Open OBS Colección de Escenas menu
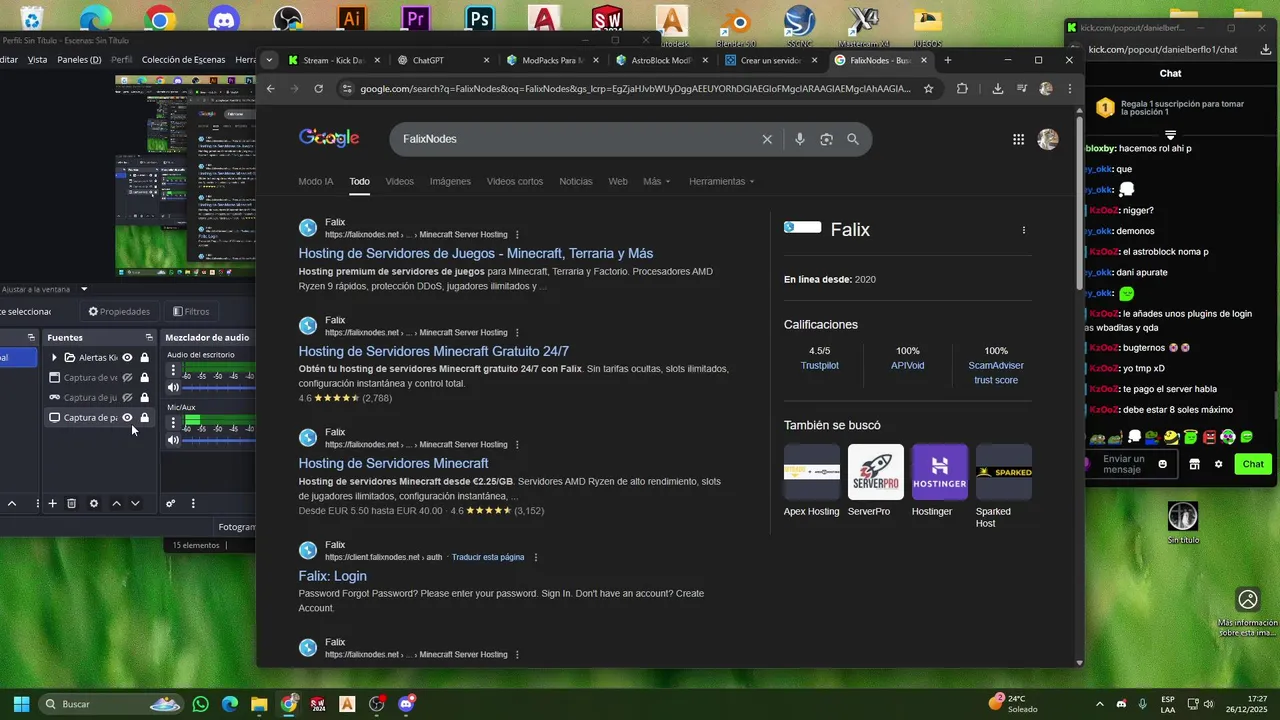Image resolution: width=1280 pixels, height=720 pixels. (183, 60)
